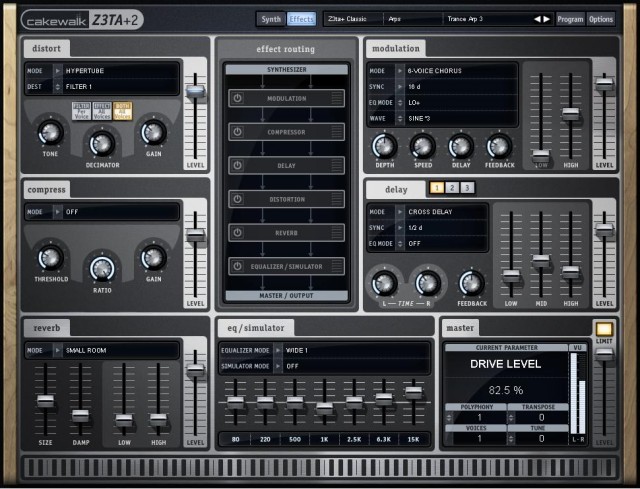Open the distort Mode dropdown
The height and width of the screenshot is (489, 640).
pyautogui.click(x=56, y=73)
